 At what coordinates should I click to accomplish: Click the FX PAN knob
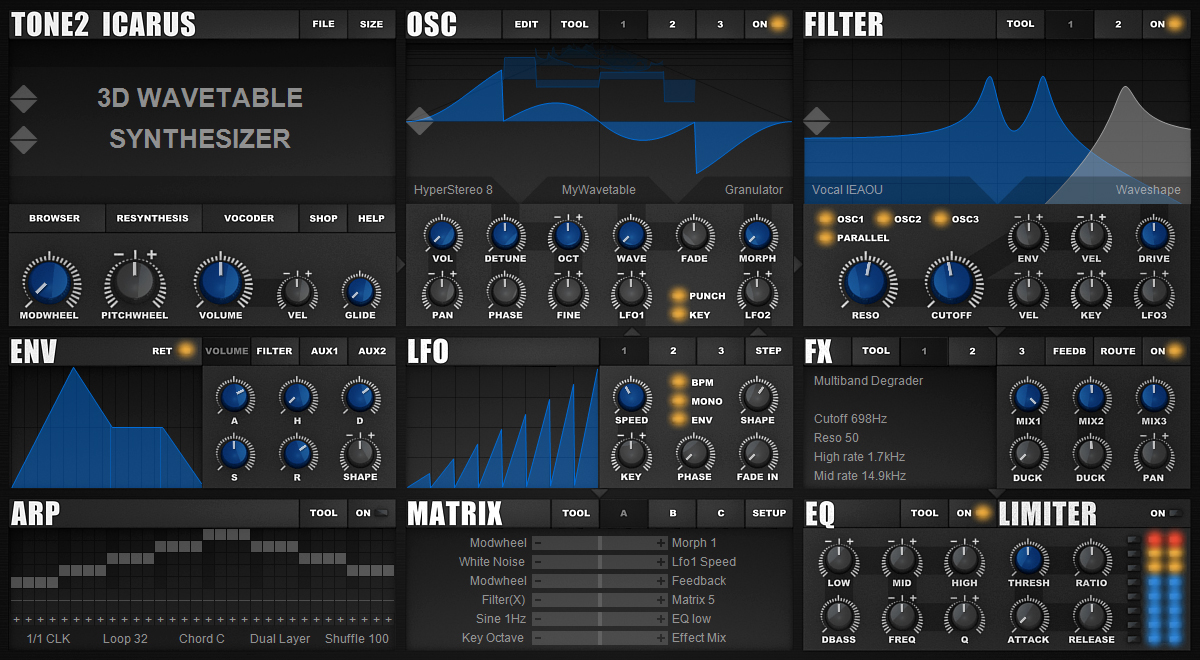point(1154,454)
